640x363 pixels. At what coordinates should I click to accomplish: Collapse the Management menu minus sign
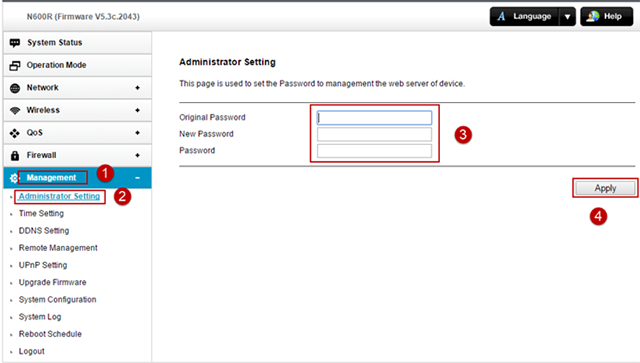click(138, 178)
